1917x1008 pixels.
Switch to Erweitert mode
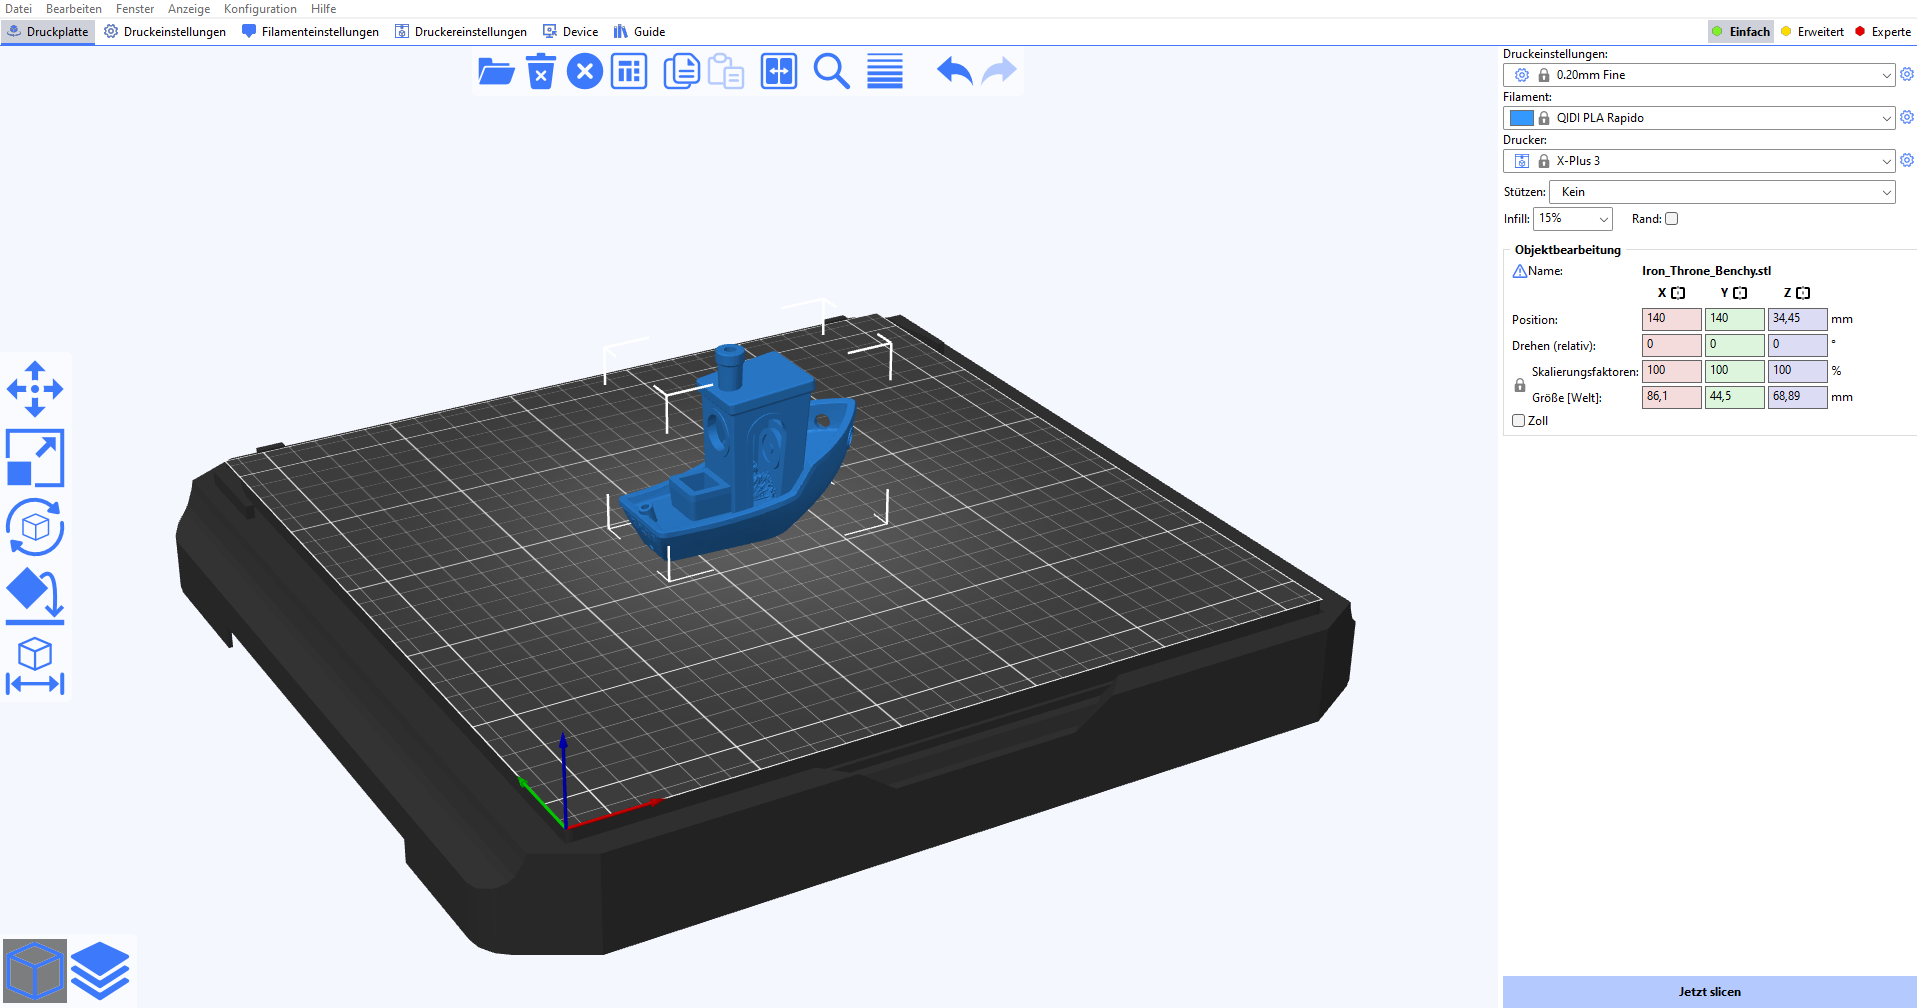[x=1812, y=32]
